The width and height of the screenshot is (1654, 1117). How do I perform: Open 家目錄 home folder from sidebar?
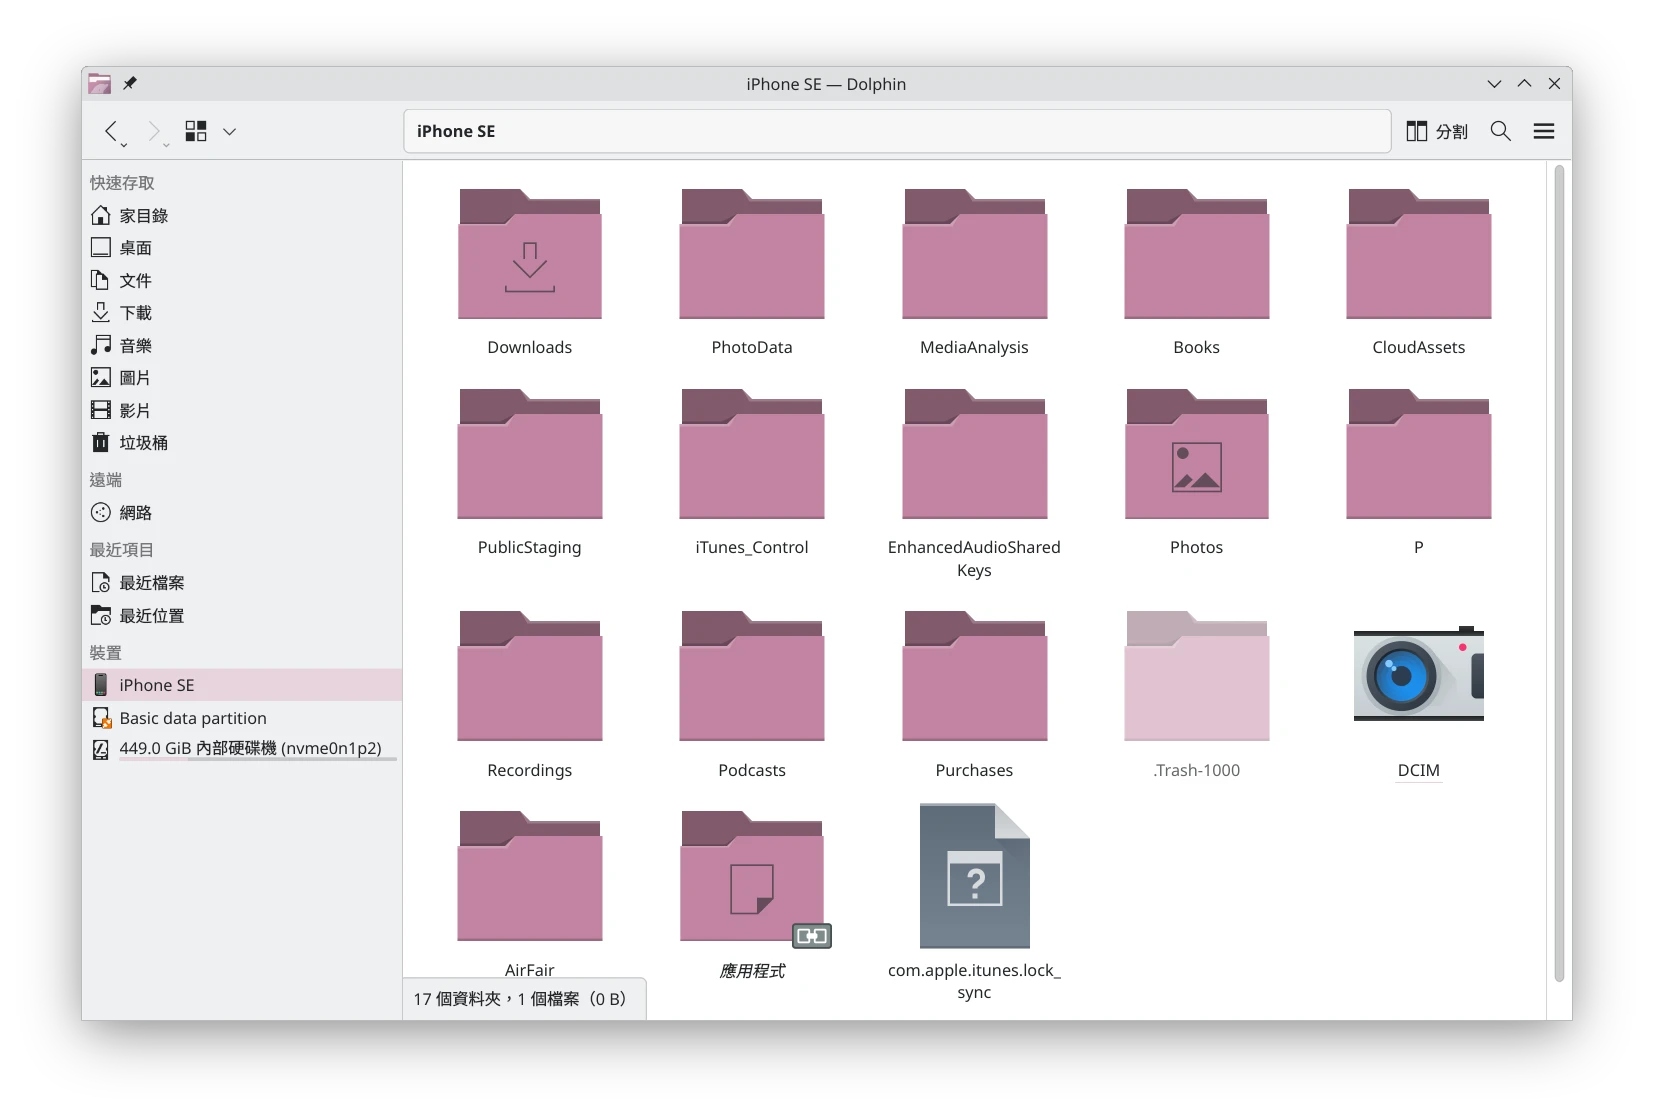[x=144, y=215]
